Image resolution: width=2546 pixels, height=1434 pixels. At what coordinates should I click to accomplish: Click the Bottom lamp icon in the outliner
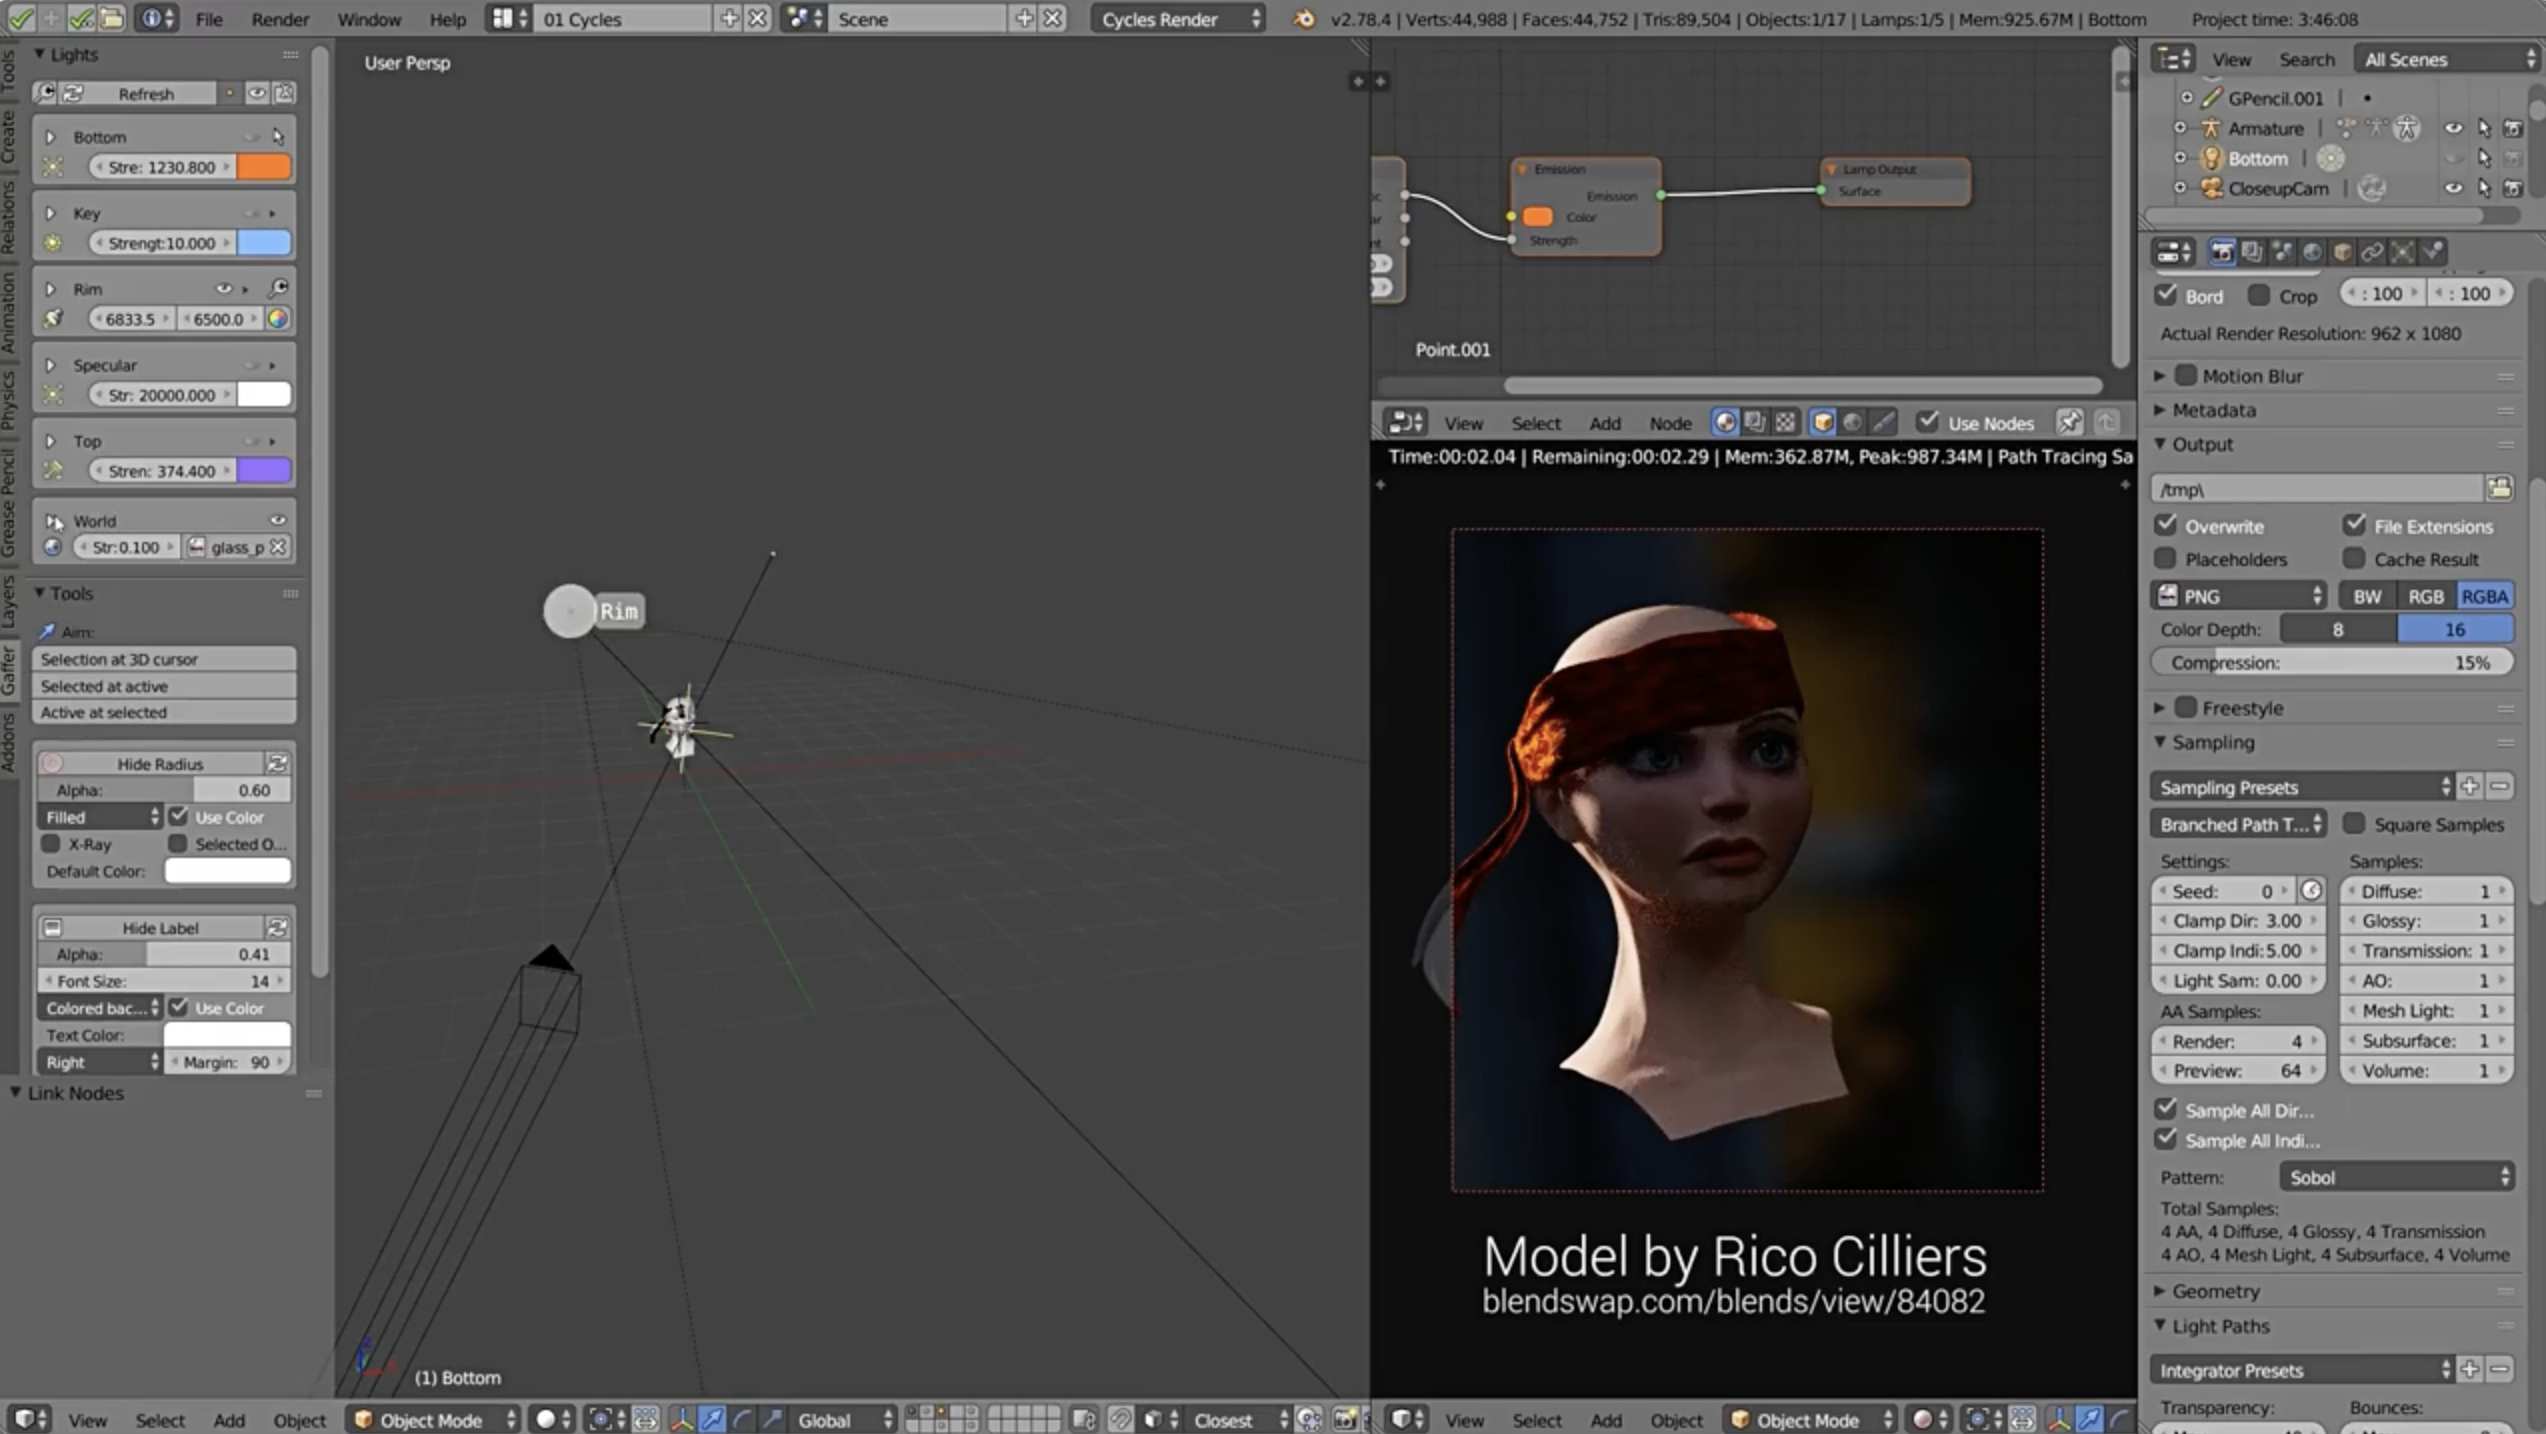(2212, 158)
